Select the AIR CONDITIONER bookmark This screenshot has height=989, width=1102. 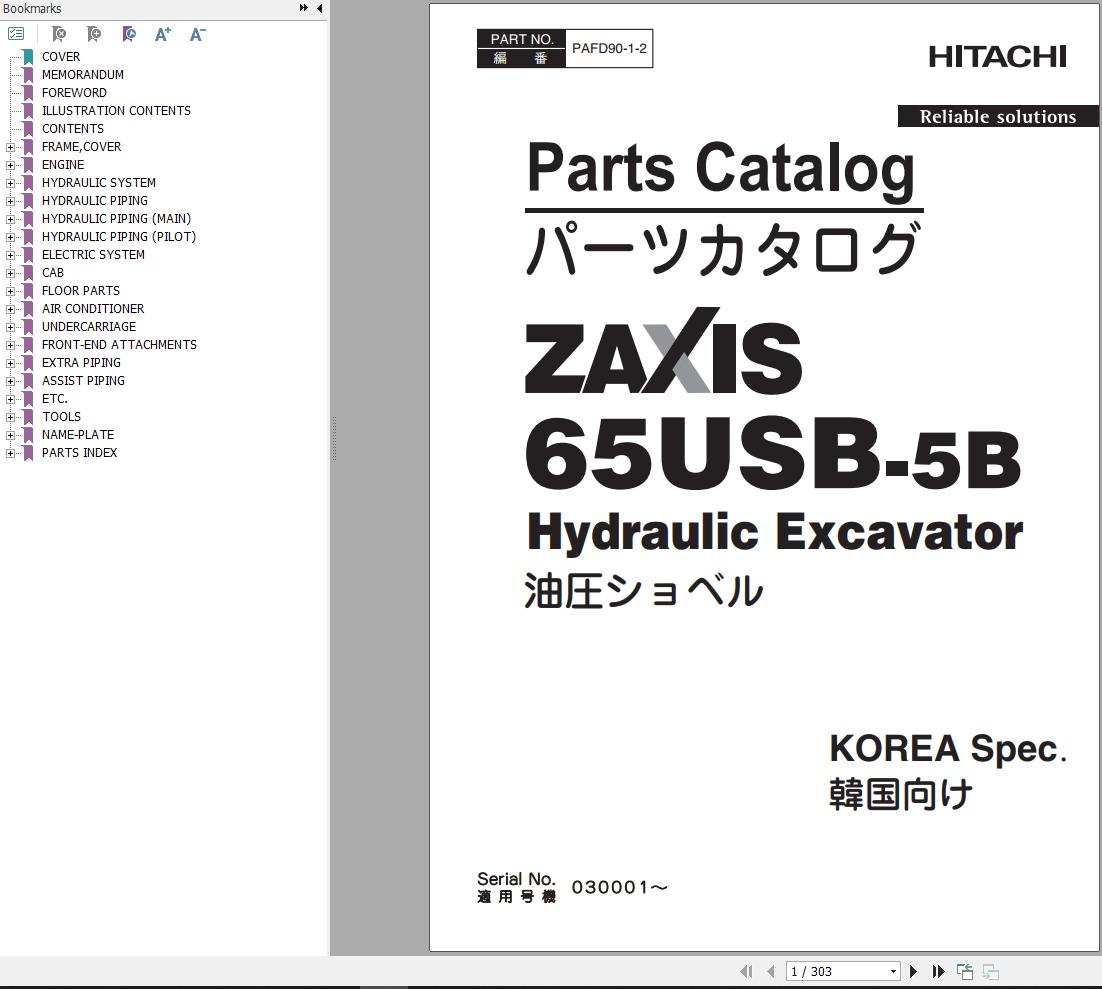(93, 309)
